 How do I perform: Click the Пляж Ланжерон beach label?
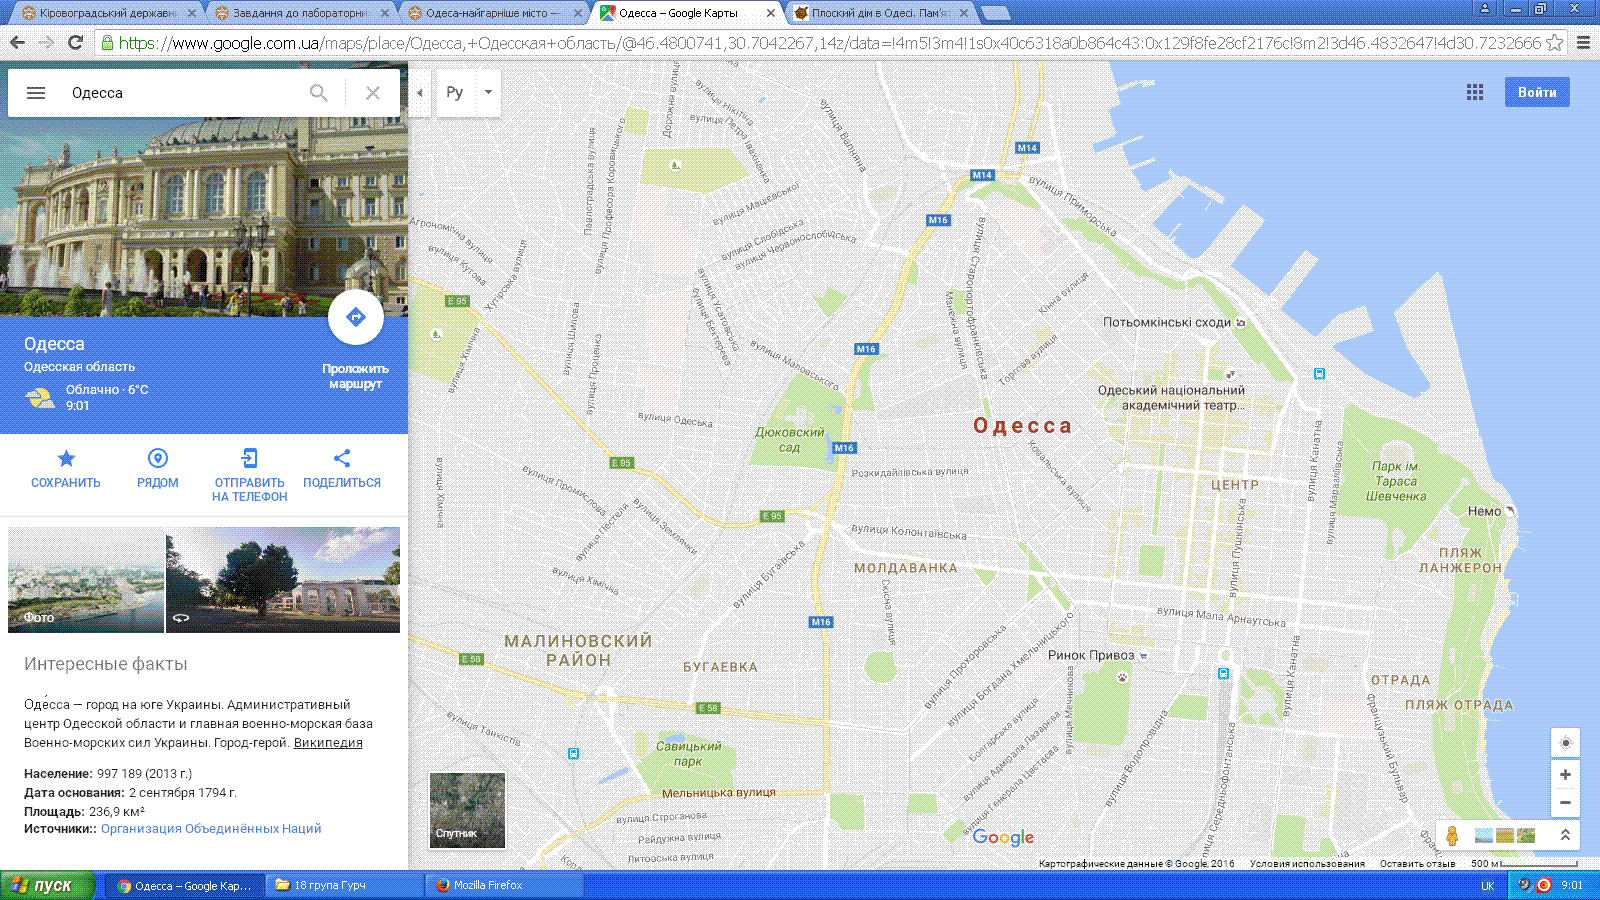(x=1460, y=560)
